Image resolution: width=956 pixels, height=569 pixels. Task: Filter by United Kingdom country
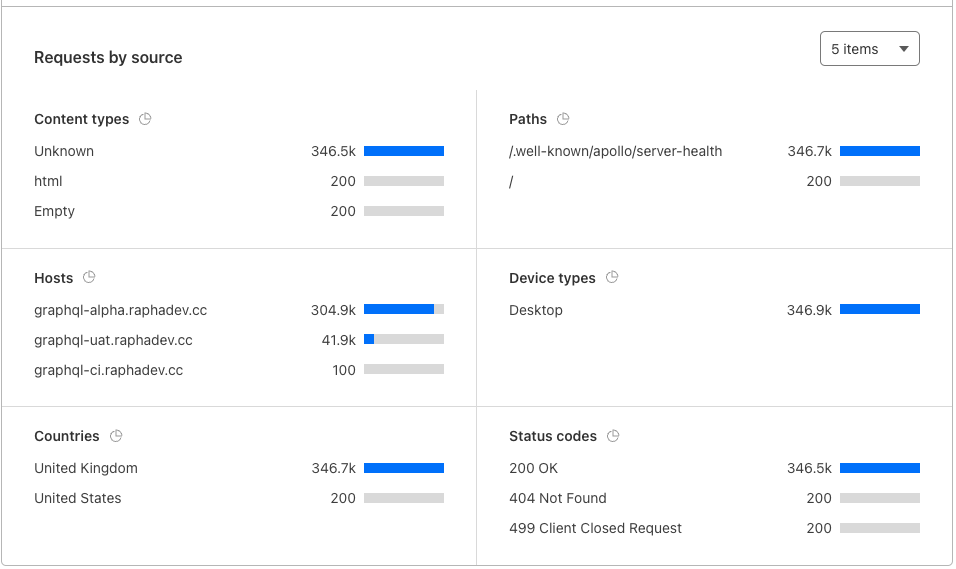click(86, 468)
